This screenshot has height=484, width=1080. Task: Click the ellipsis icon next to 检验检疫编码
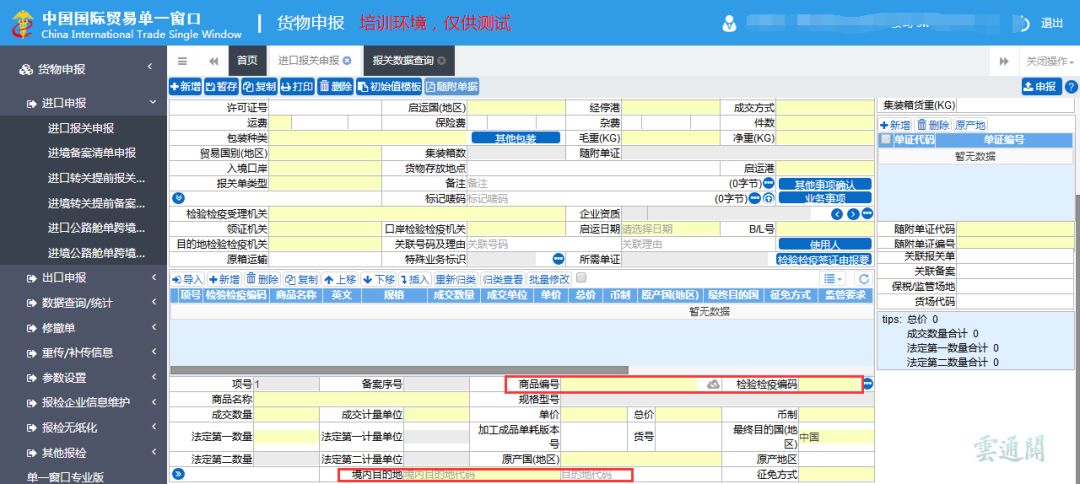868,384
